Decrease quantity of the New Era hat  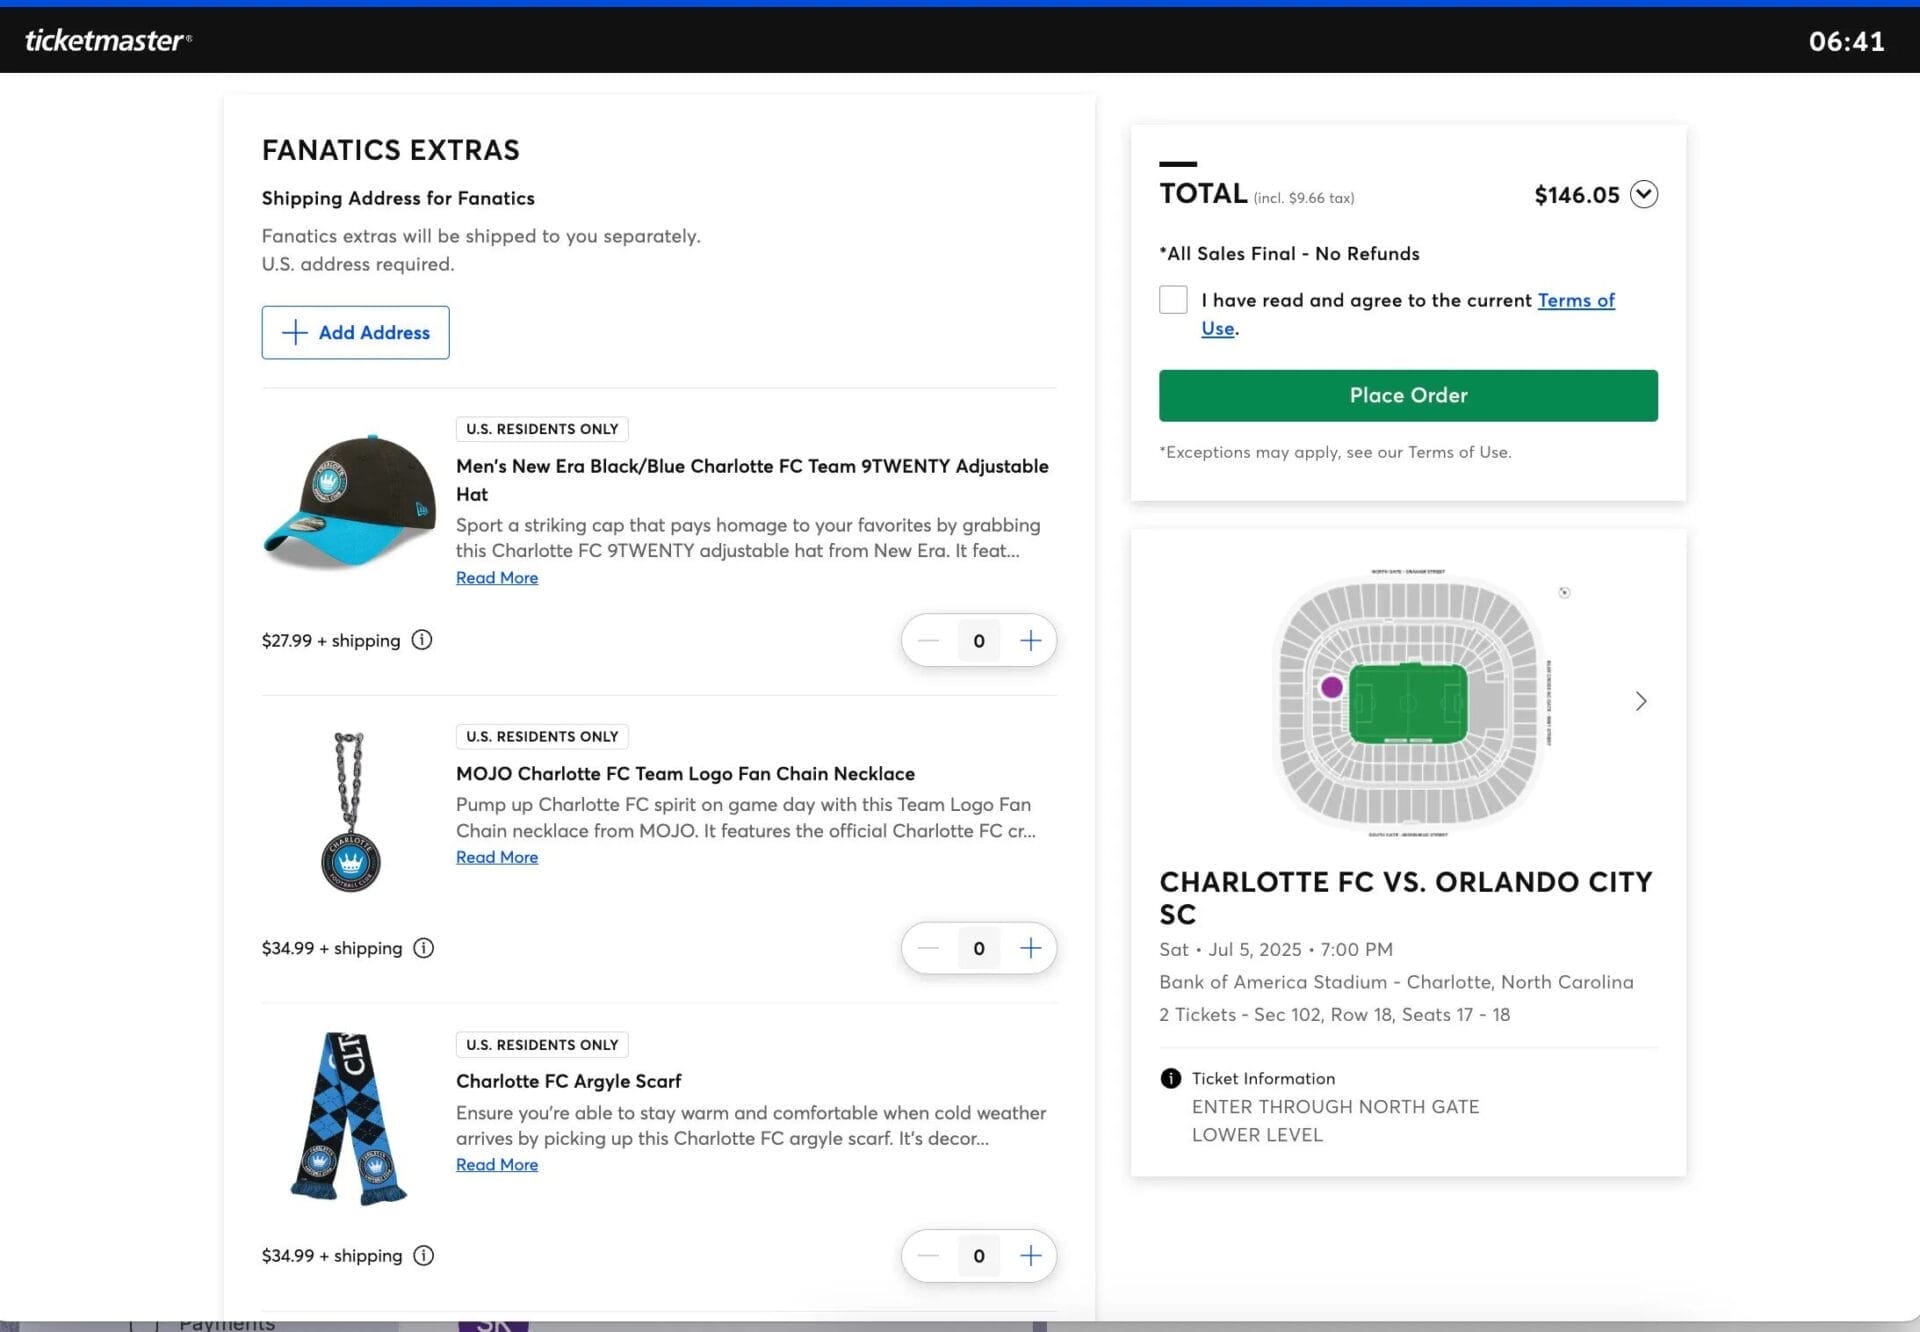click(928, 641)
